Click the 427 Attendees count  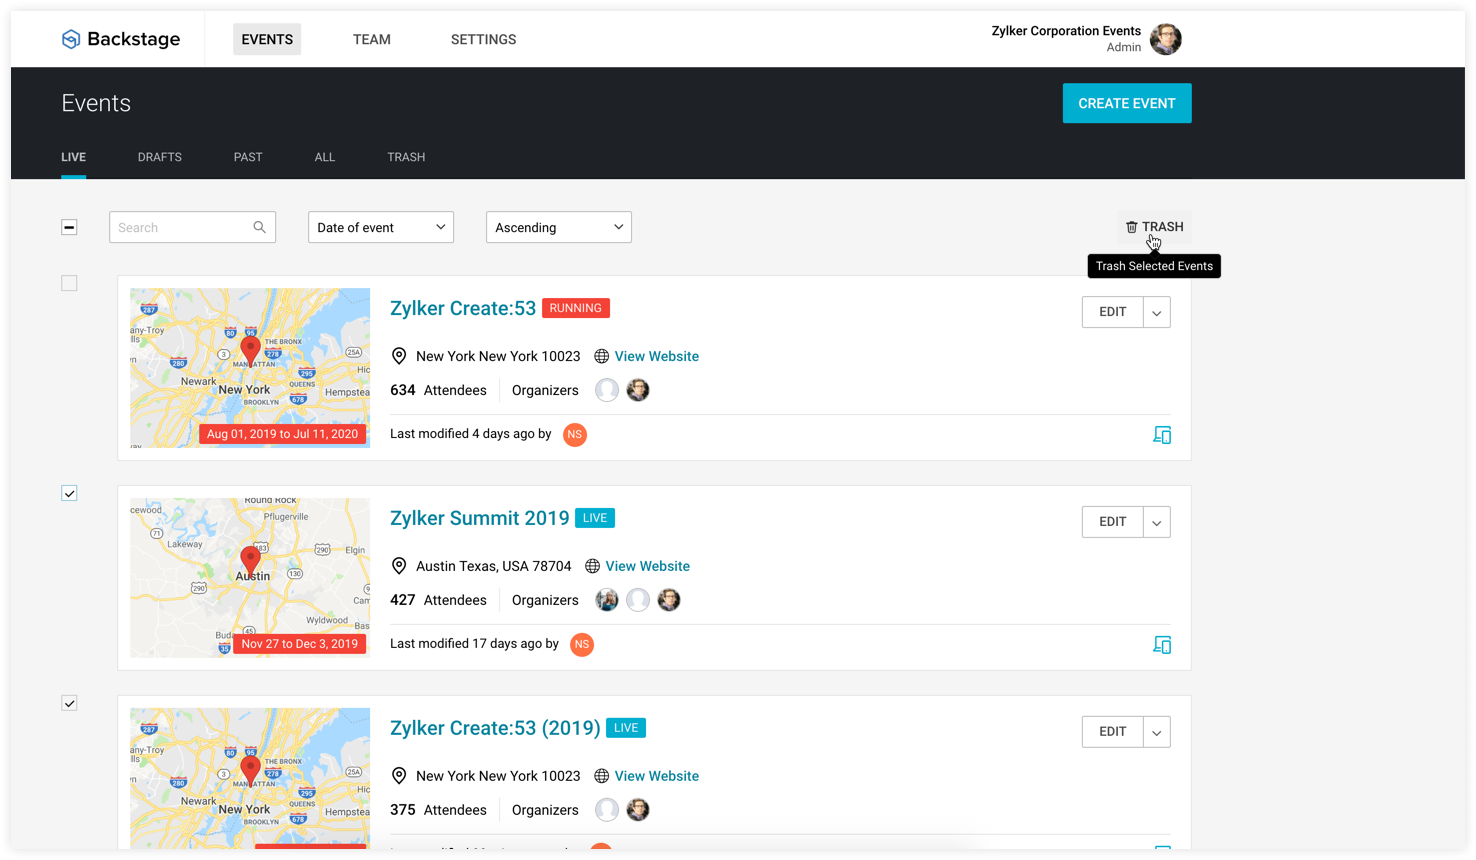(438, 600)
